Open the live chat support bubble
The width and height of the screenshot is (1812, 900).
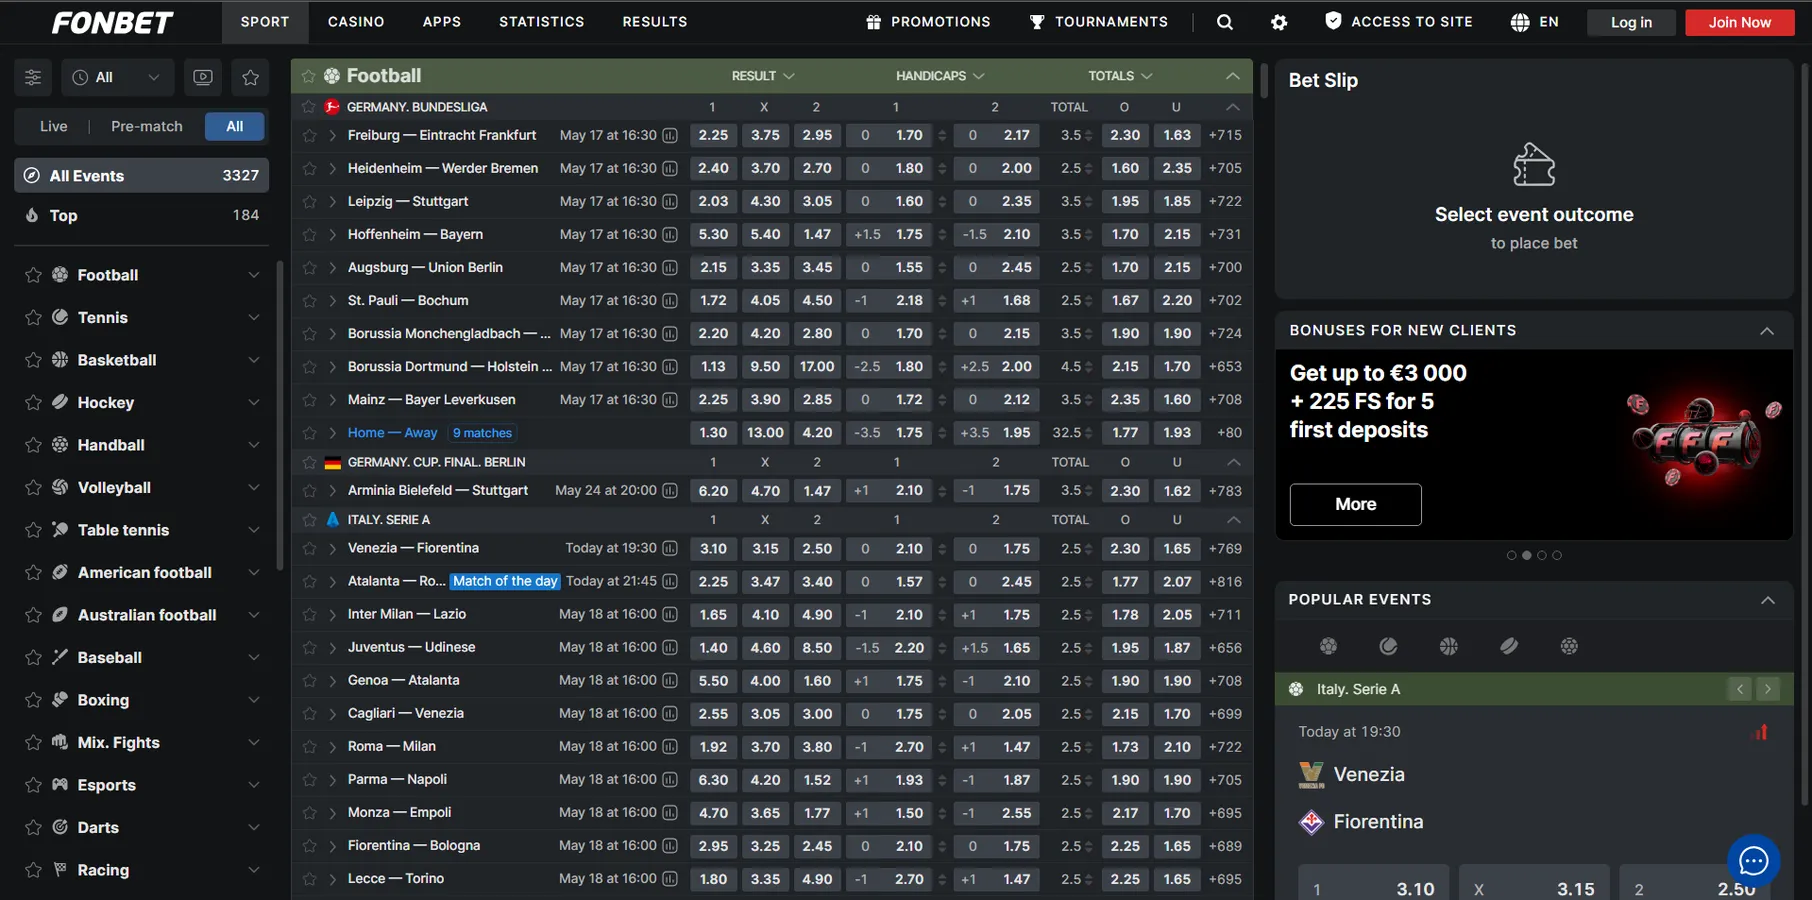(1754, 860)
